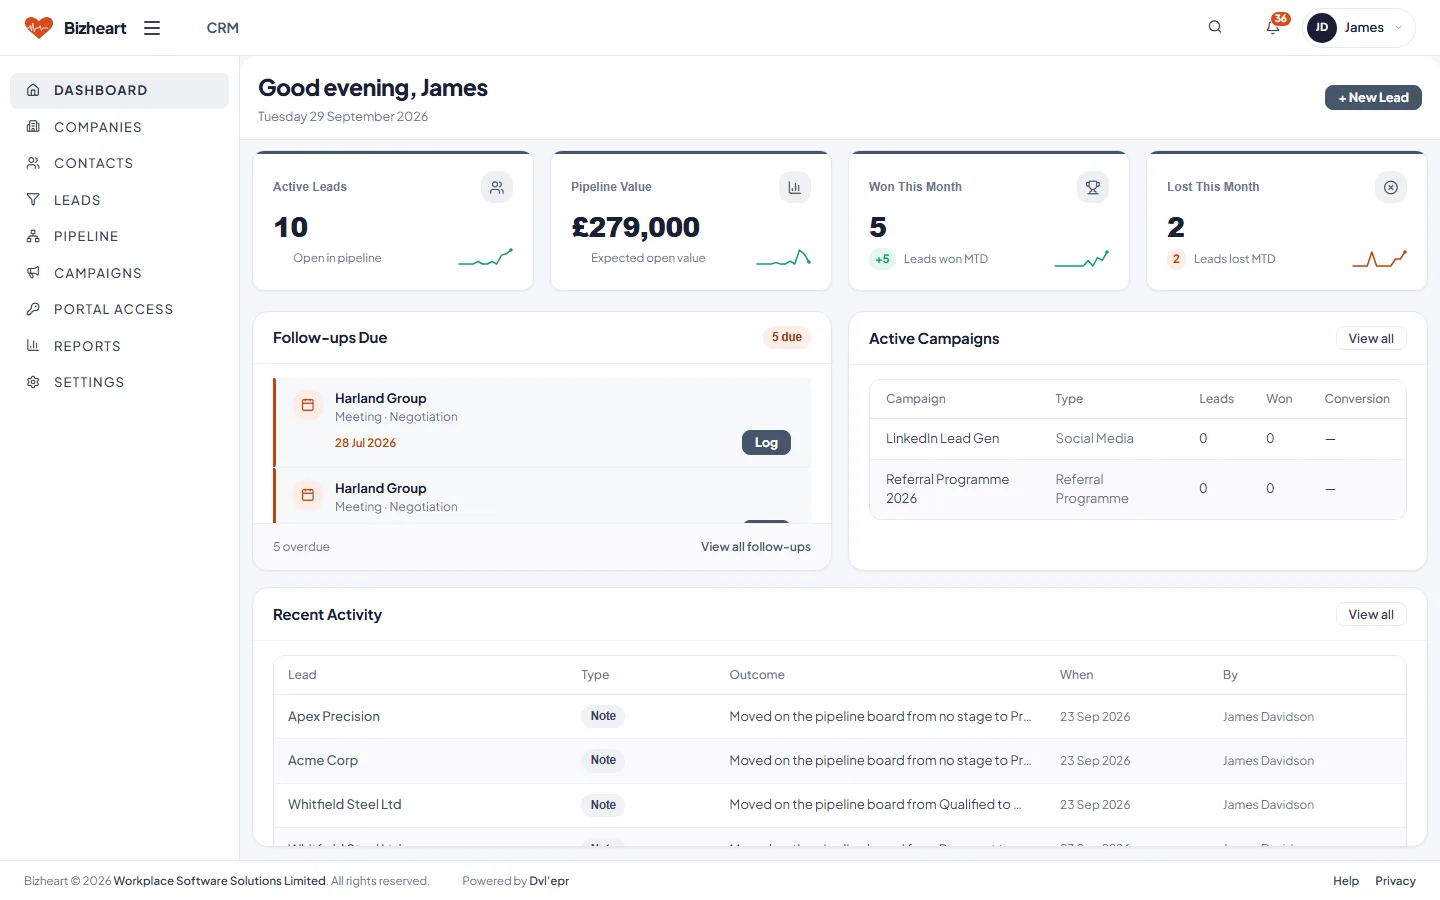Viewport: 1440px width, 900px height.
Task: Click the Leads funnel icon in sidebar
Action: [33, 200]
